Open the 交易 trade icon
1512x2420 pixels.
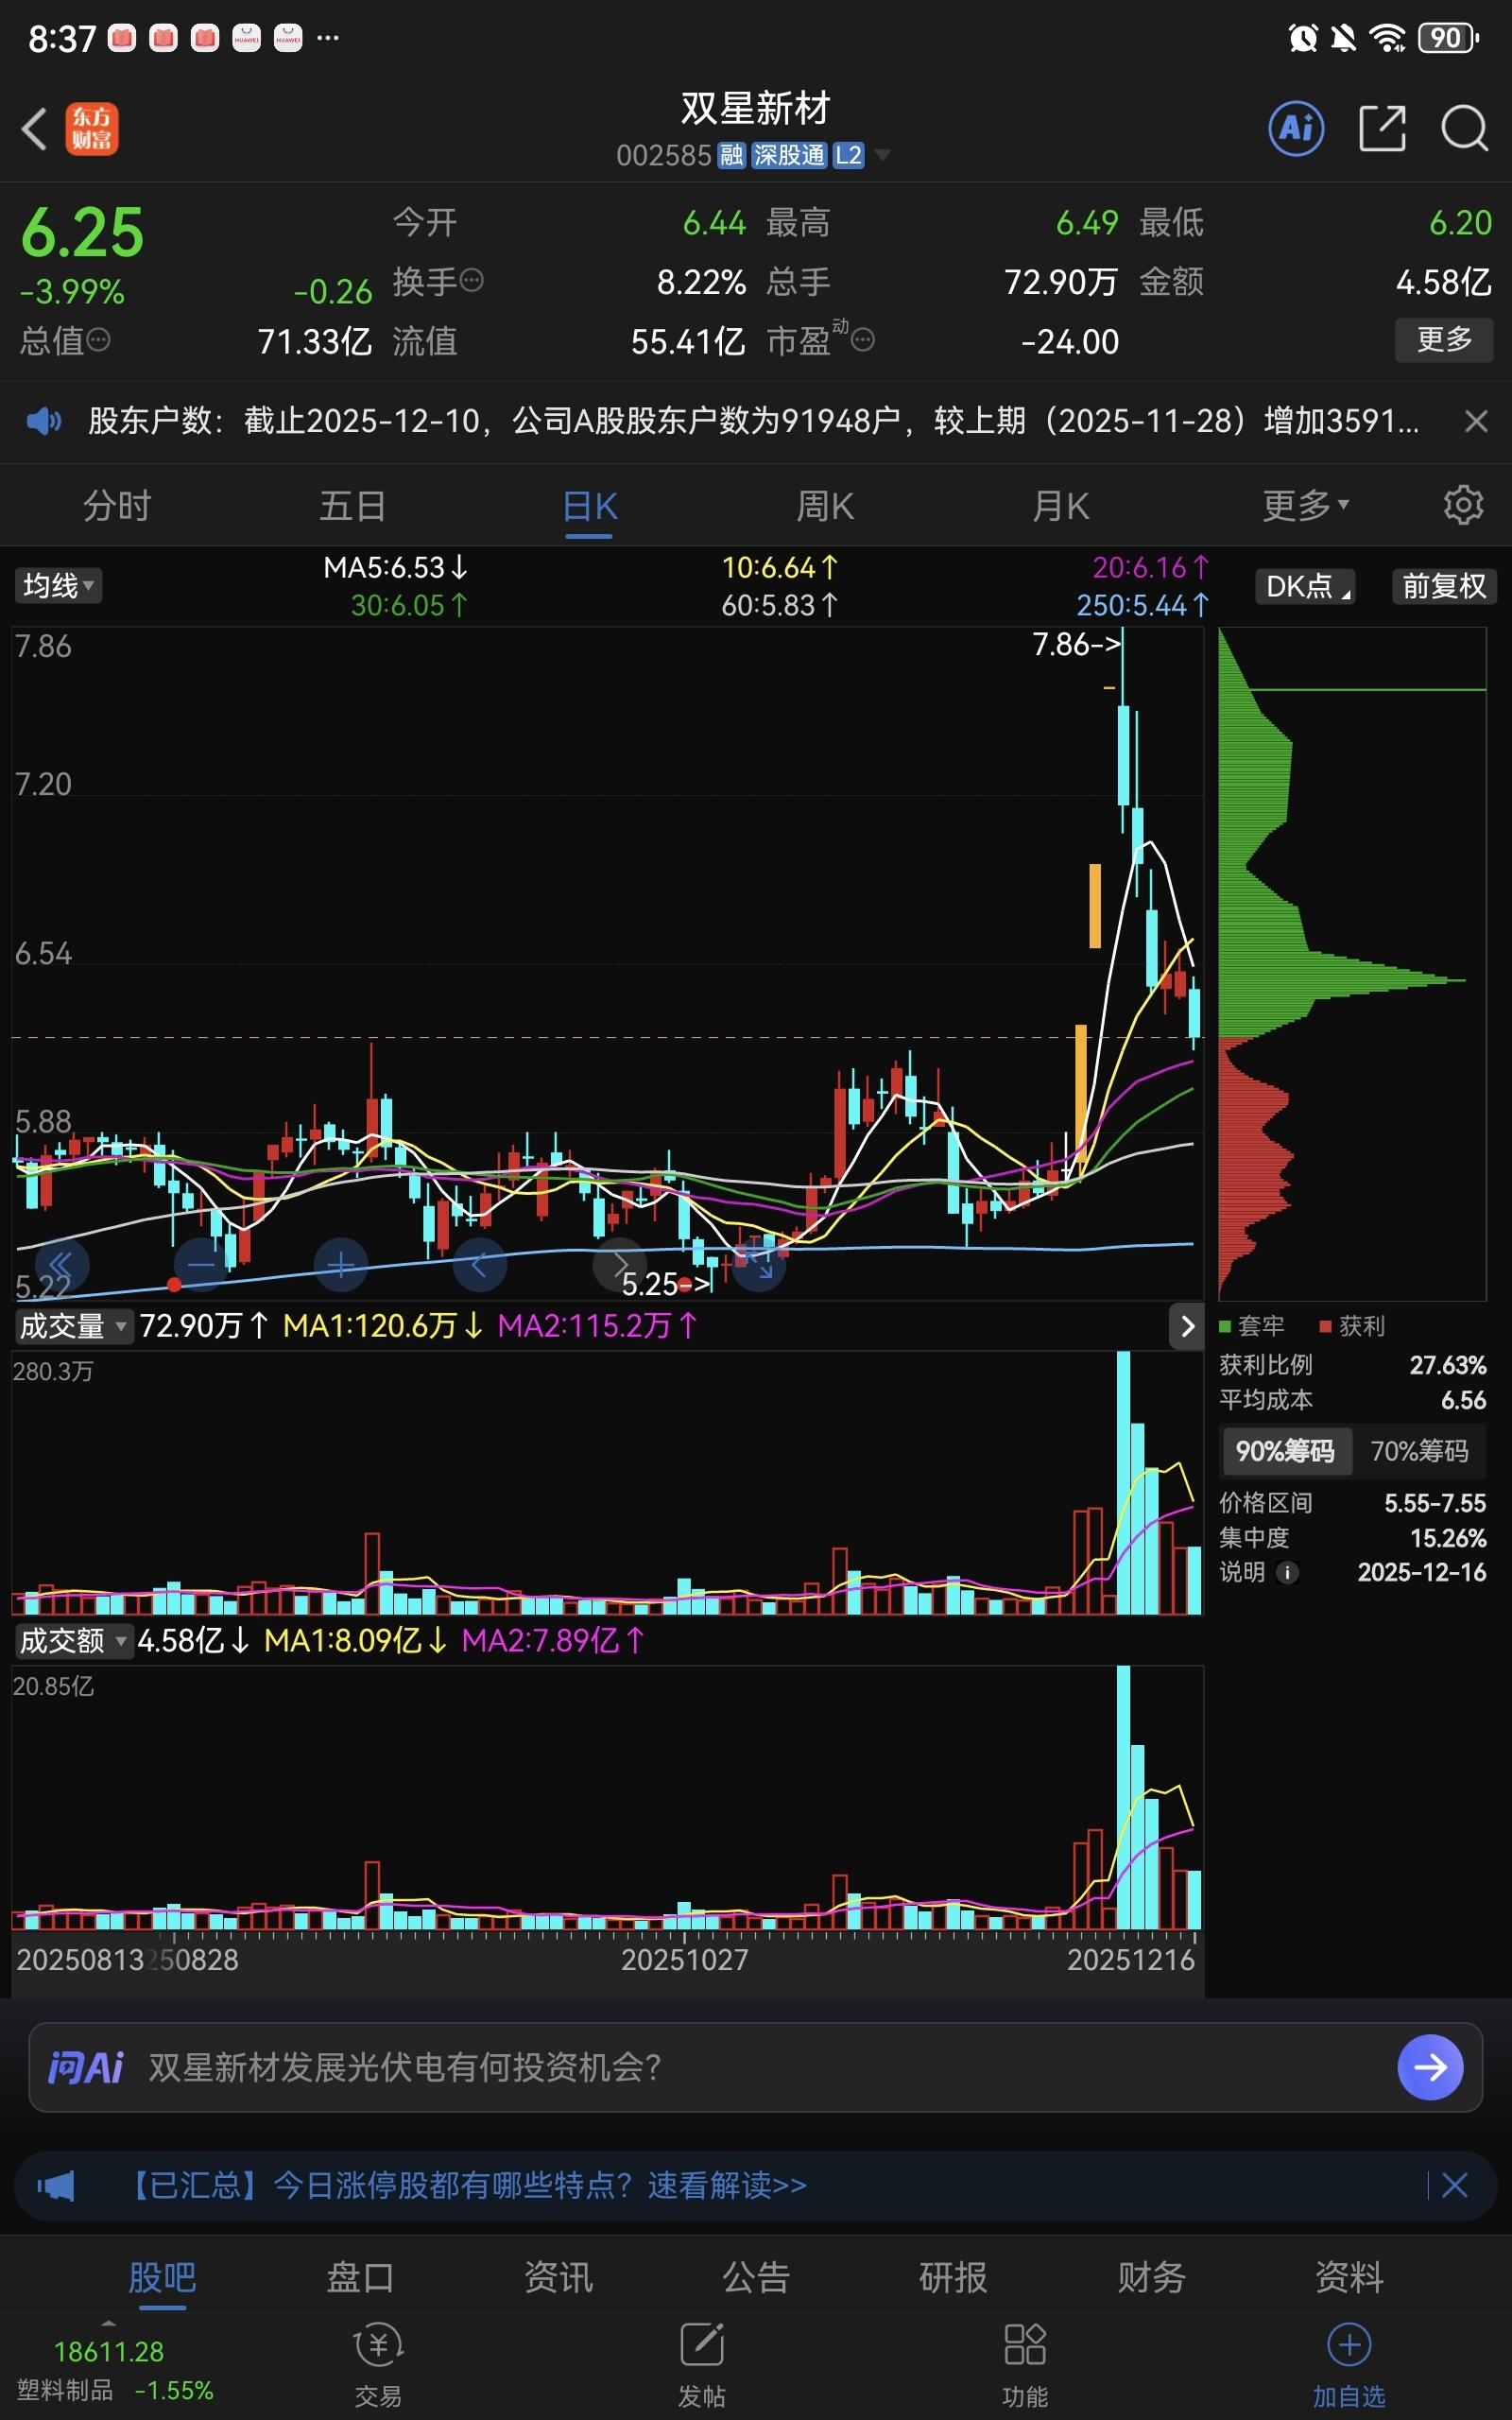(x=378, y=2366)
